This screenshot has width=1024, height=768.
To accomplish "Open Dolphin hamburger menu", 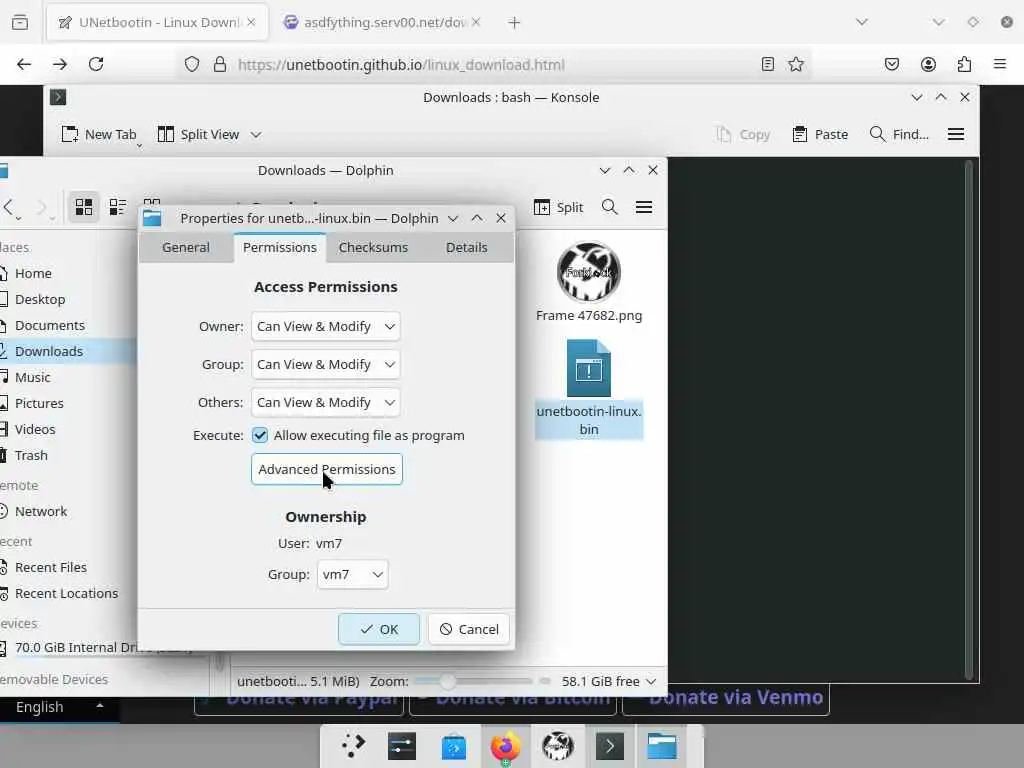I will (644, 207).
